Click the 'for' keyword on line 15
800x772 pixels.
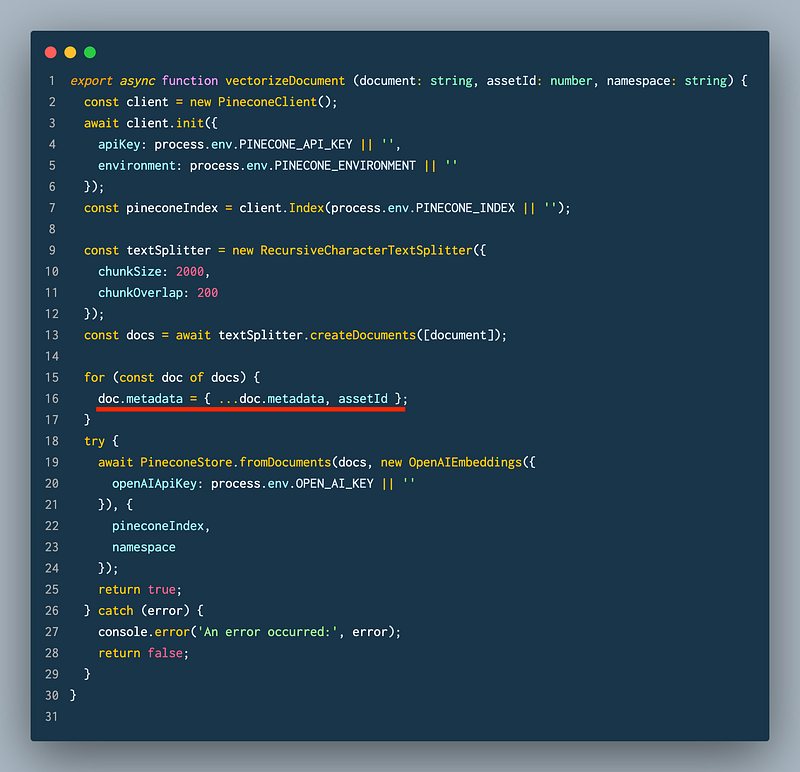(x=94, y=378)
